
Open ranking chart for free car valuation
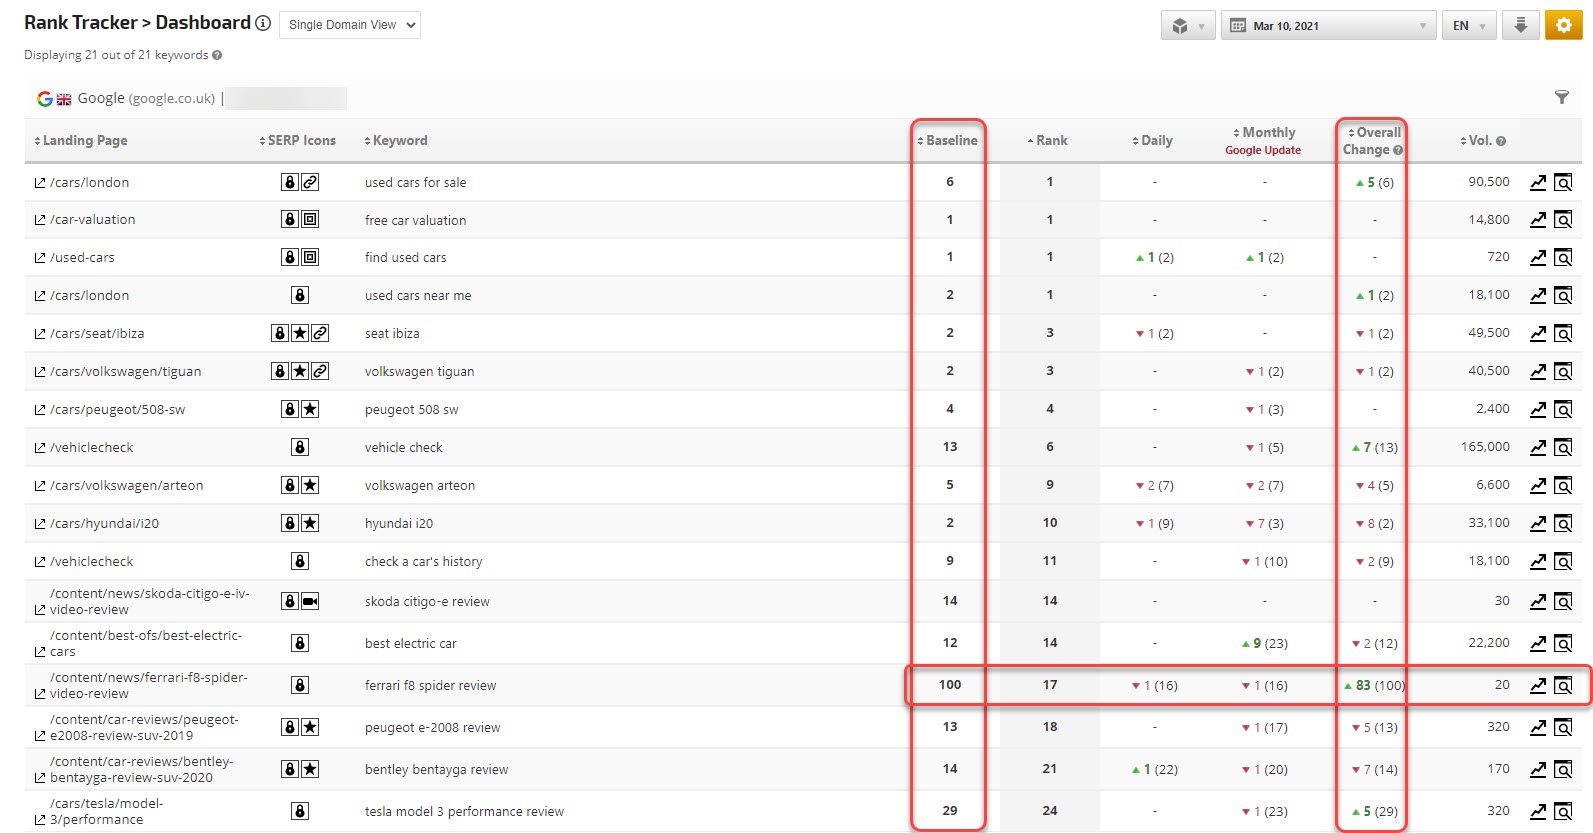point(1538,219)
